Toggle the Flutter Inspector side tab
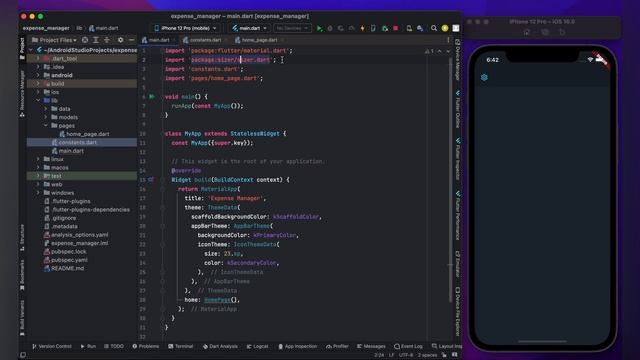 [458, 158]
